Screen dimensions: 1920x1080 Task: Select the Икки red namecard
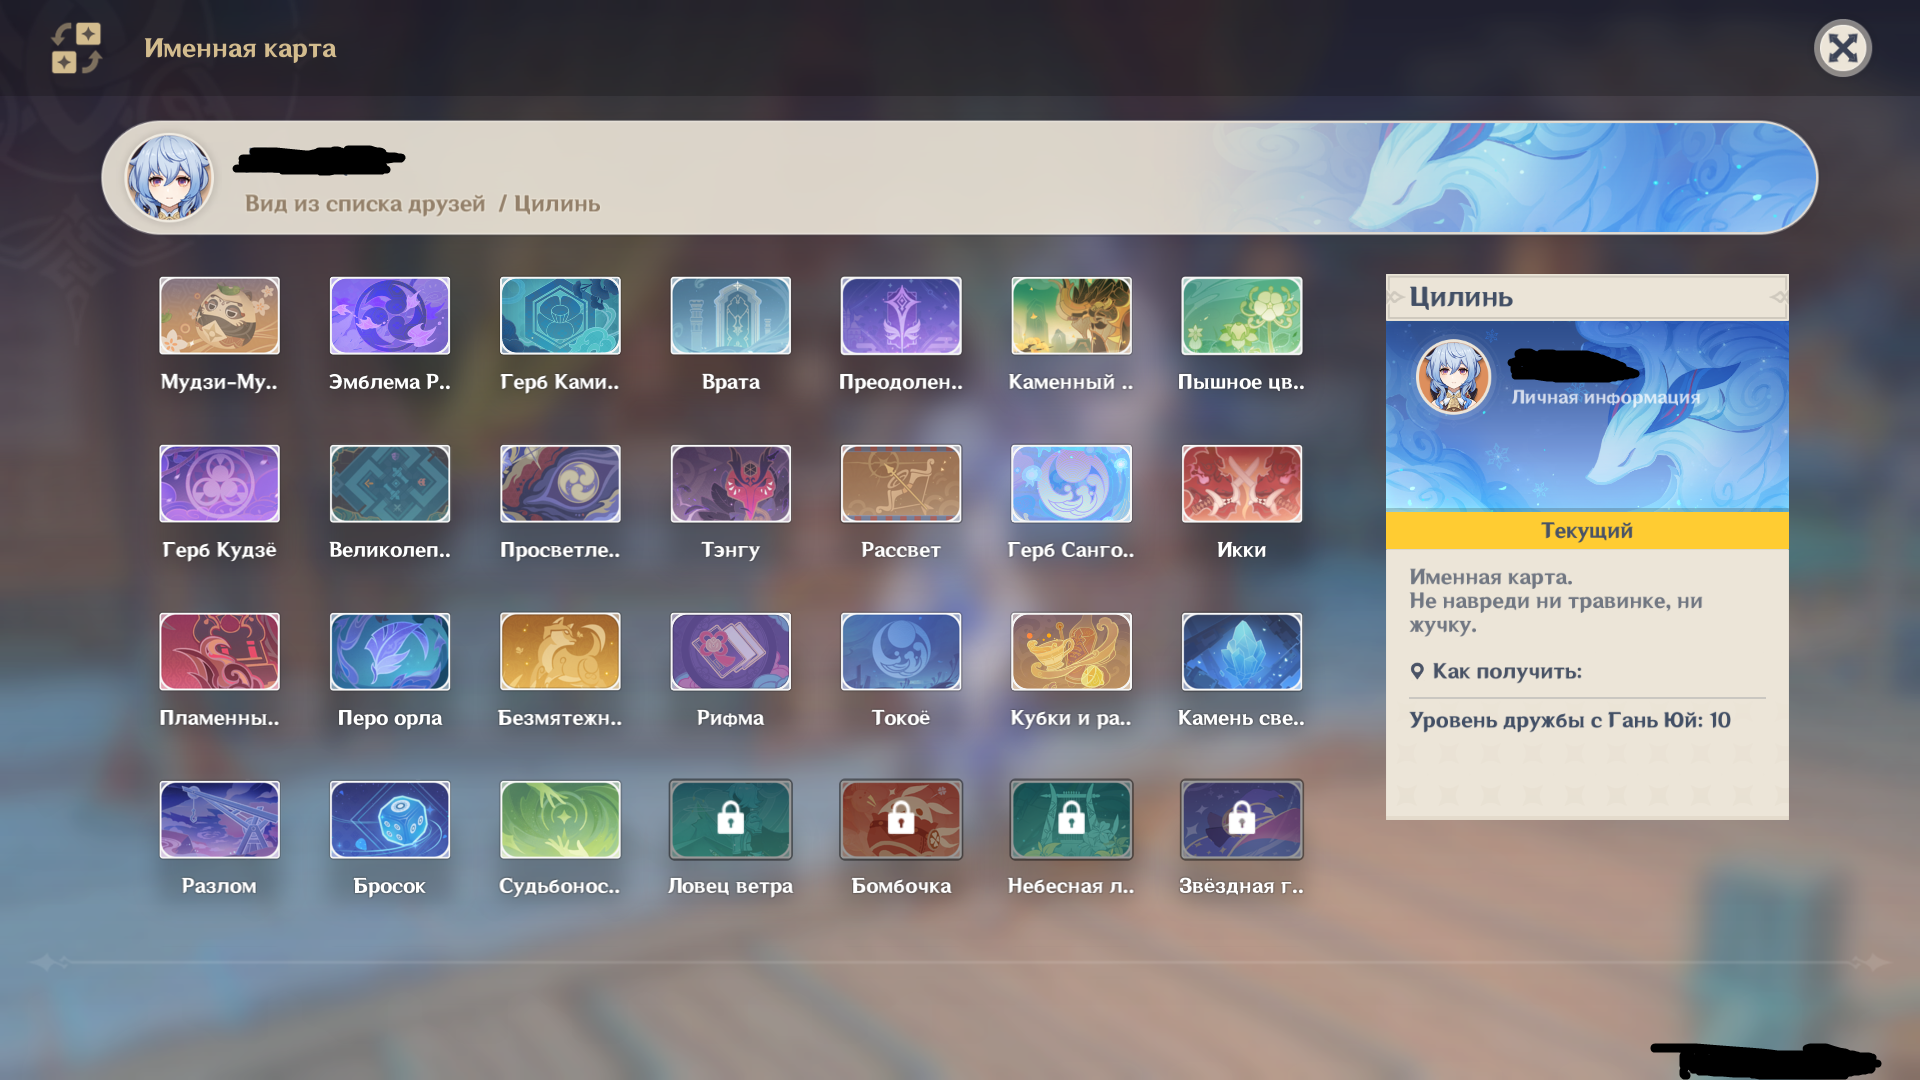(x=1241, y=484)
